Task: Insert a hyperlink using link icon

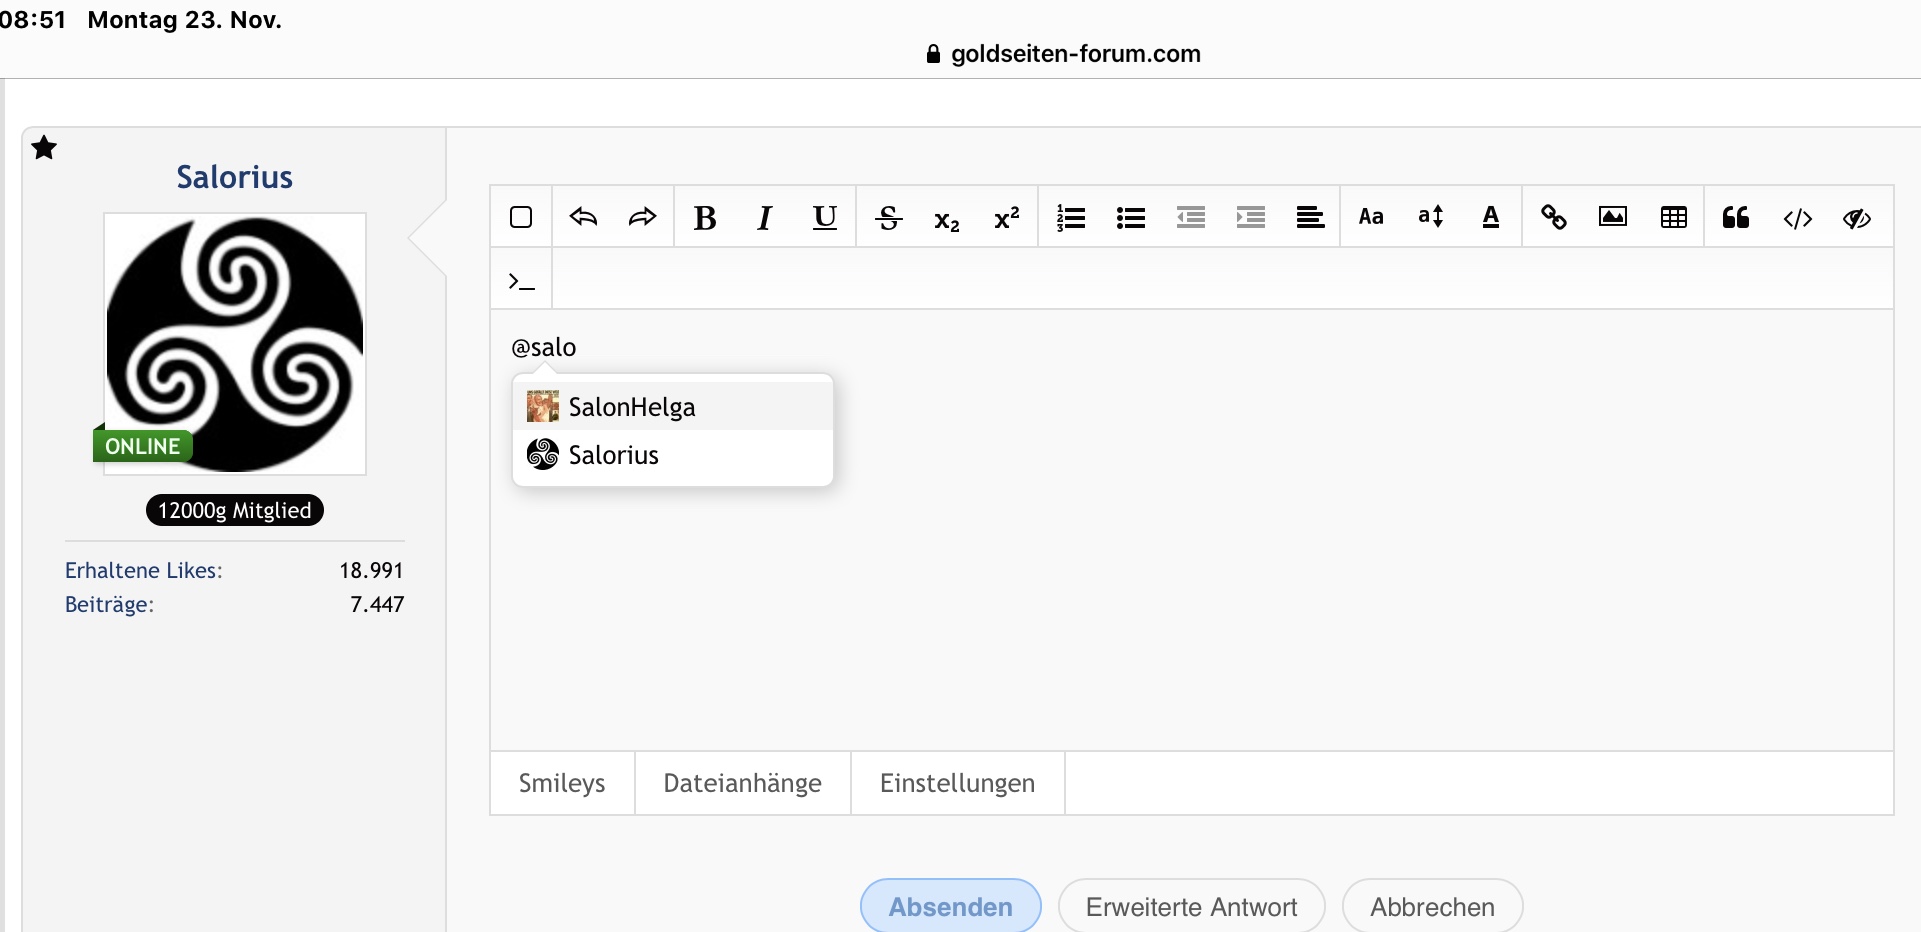Action: coord(1553,218)
